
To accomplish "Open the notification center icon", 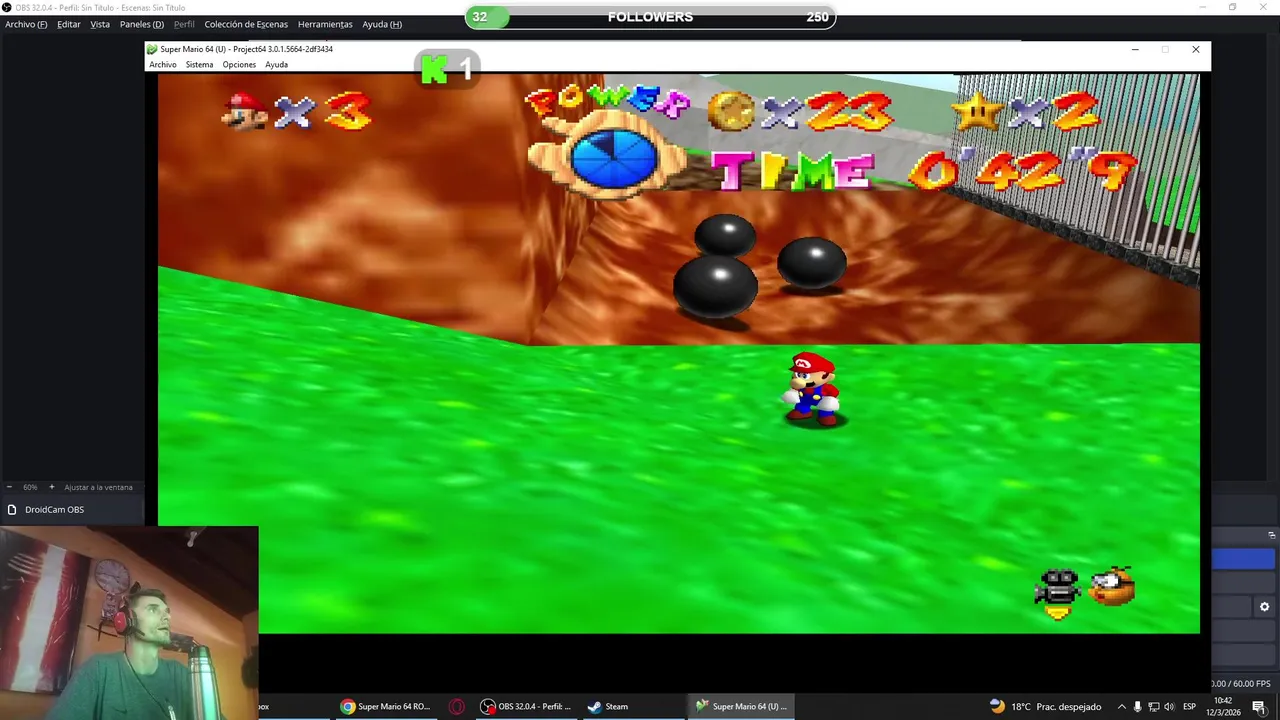I will [x=1259, y=706].
